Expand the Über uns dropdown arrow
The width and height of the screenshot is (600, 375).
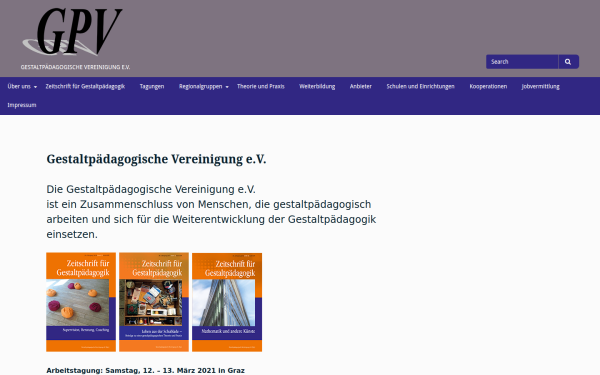pyautogui.click(x=36, y=87)
